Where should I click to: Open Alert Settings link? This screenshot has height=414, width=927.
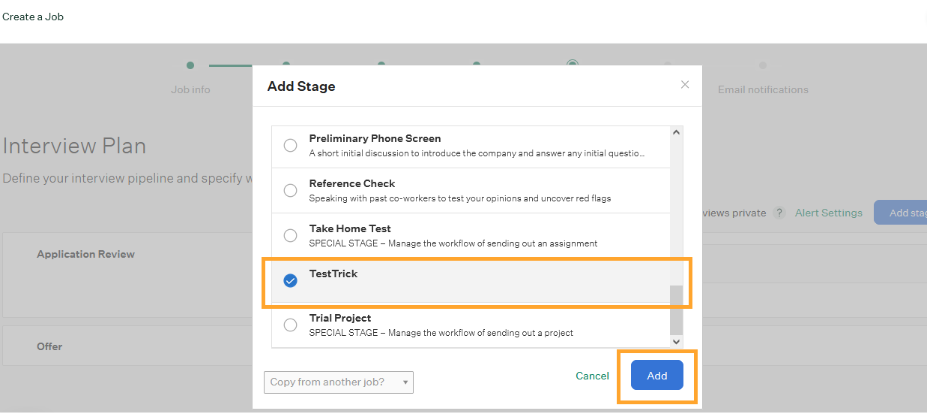pos(828,213)
